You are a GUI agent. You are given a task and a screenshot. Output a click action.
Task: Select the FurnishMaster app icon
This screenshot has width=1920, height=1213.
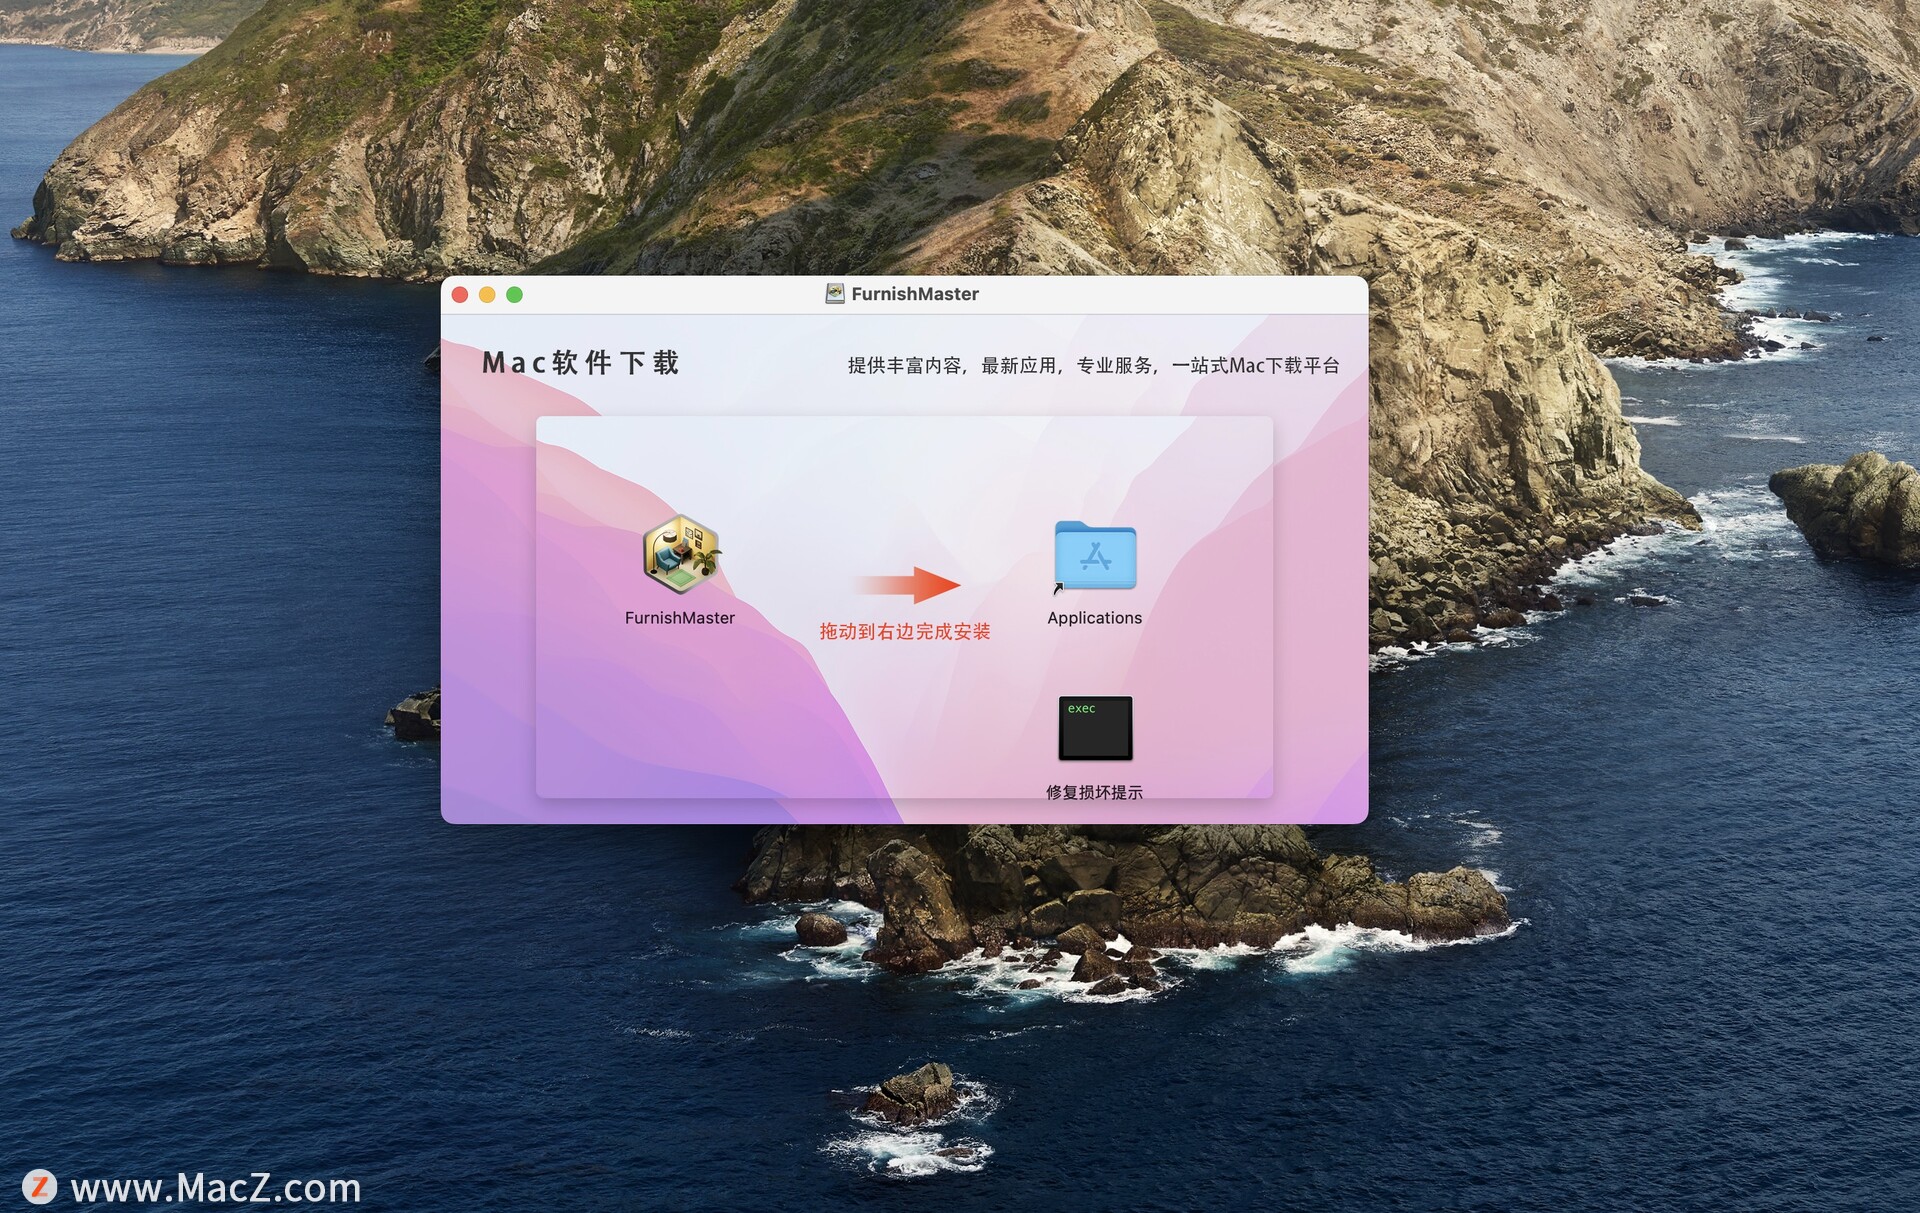(x=681, y=553)
